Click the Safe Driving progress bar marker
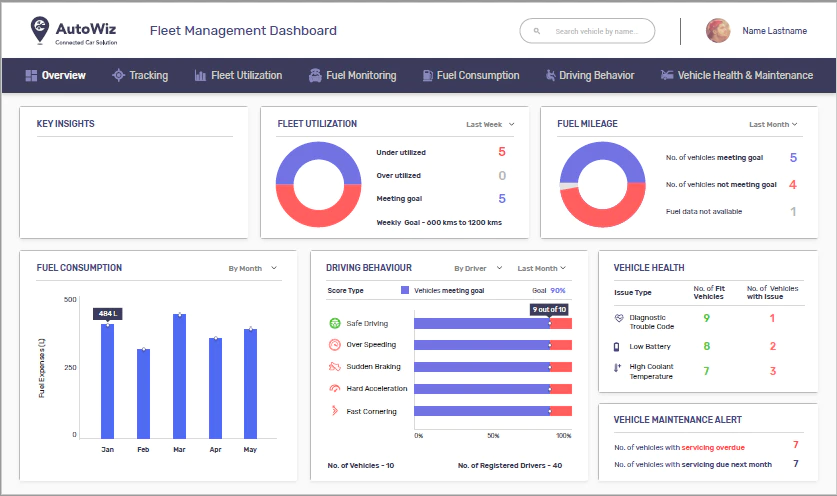The image size is (837, 496). (x=550, y=323)
